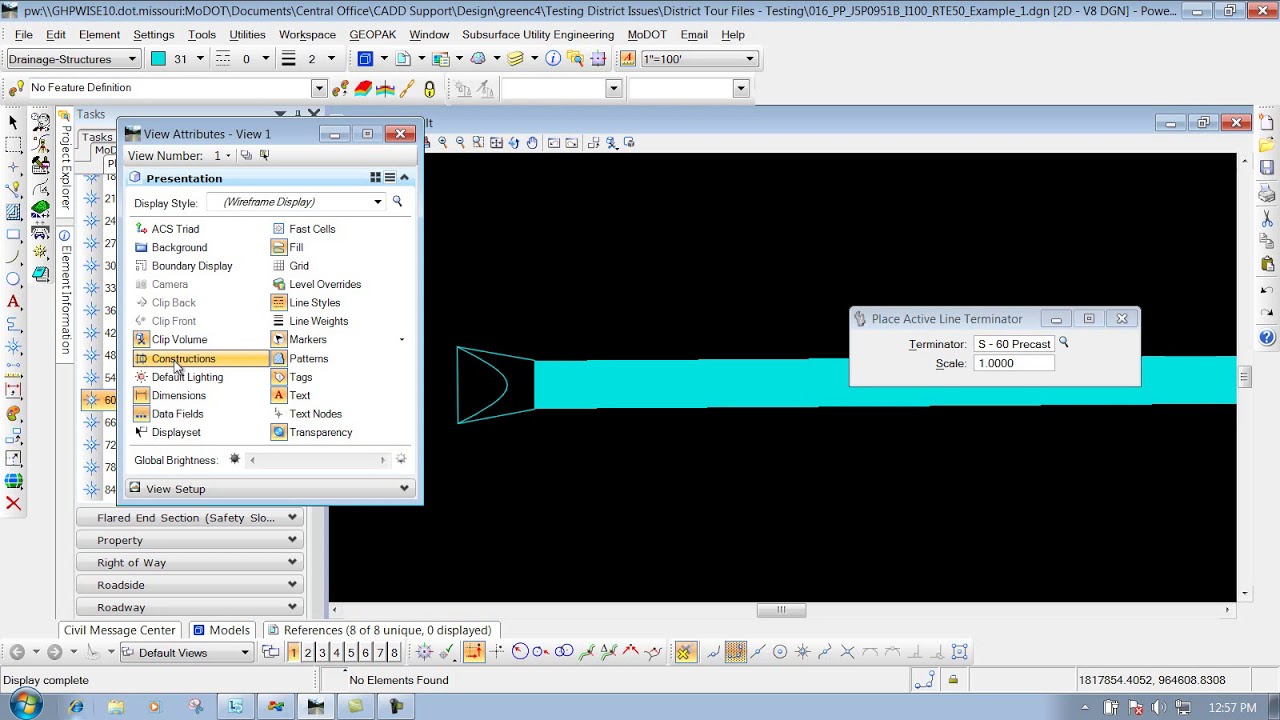Open Internet Explorer from taskbar
The image size is (1280, 720).
click(x=76, y=707)
